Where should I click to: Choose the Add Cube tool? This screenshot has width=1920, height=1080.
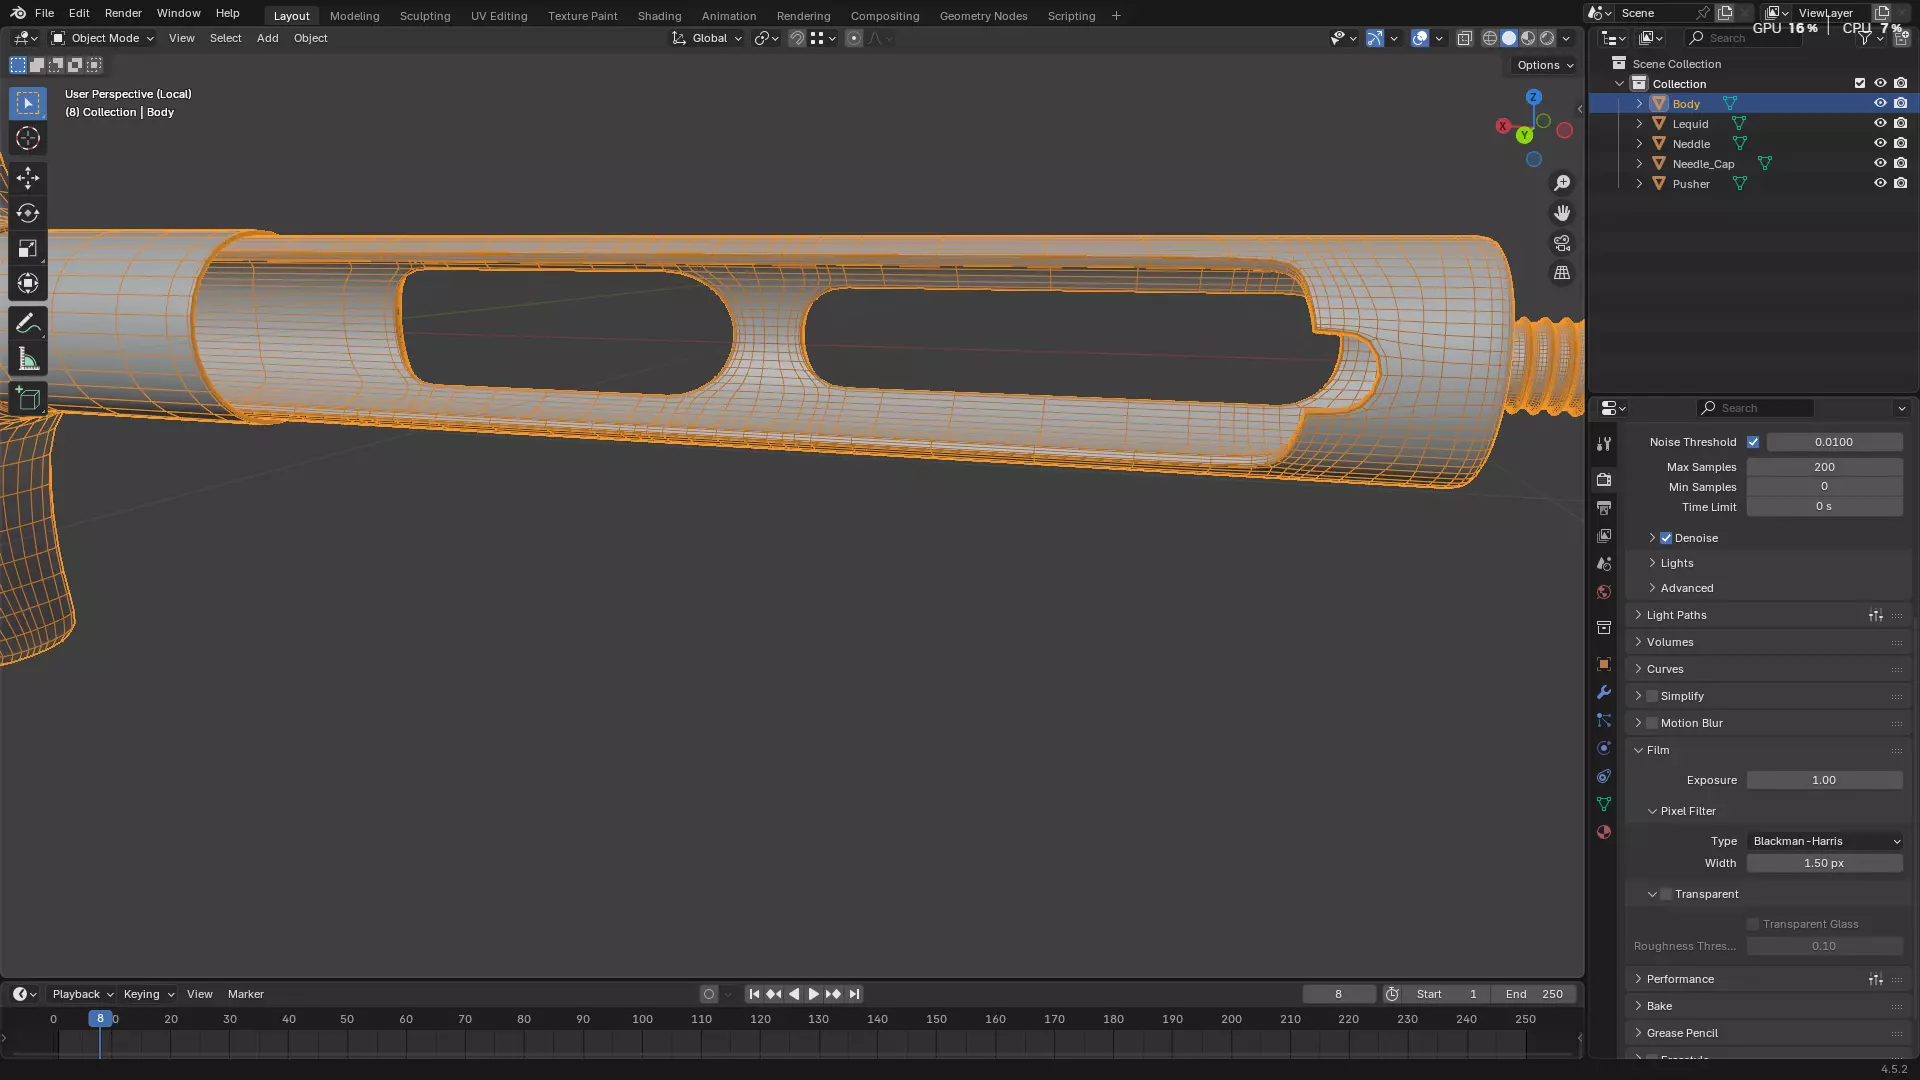pyautogui.click(x=28, y=399)
